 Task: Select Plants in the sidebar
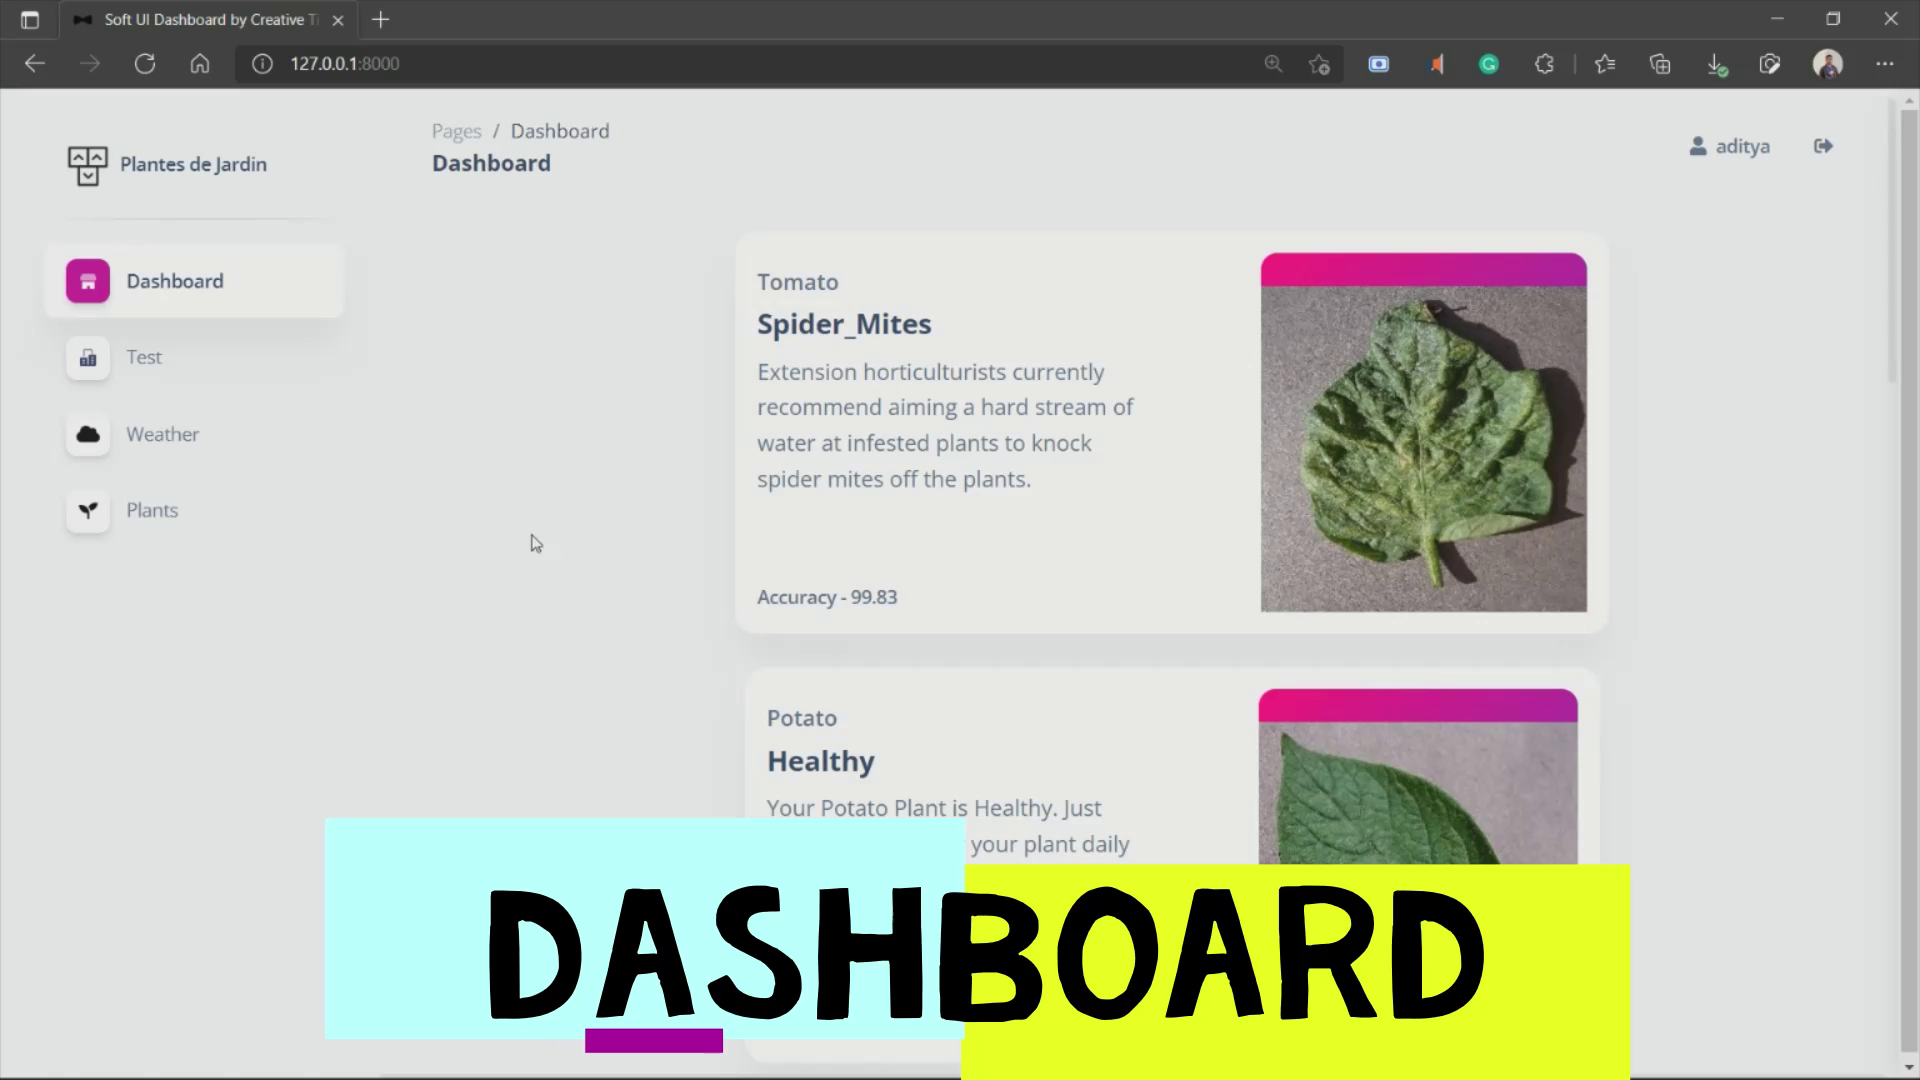click(x=152, y=510)
